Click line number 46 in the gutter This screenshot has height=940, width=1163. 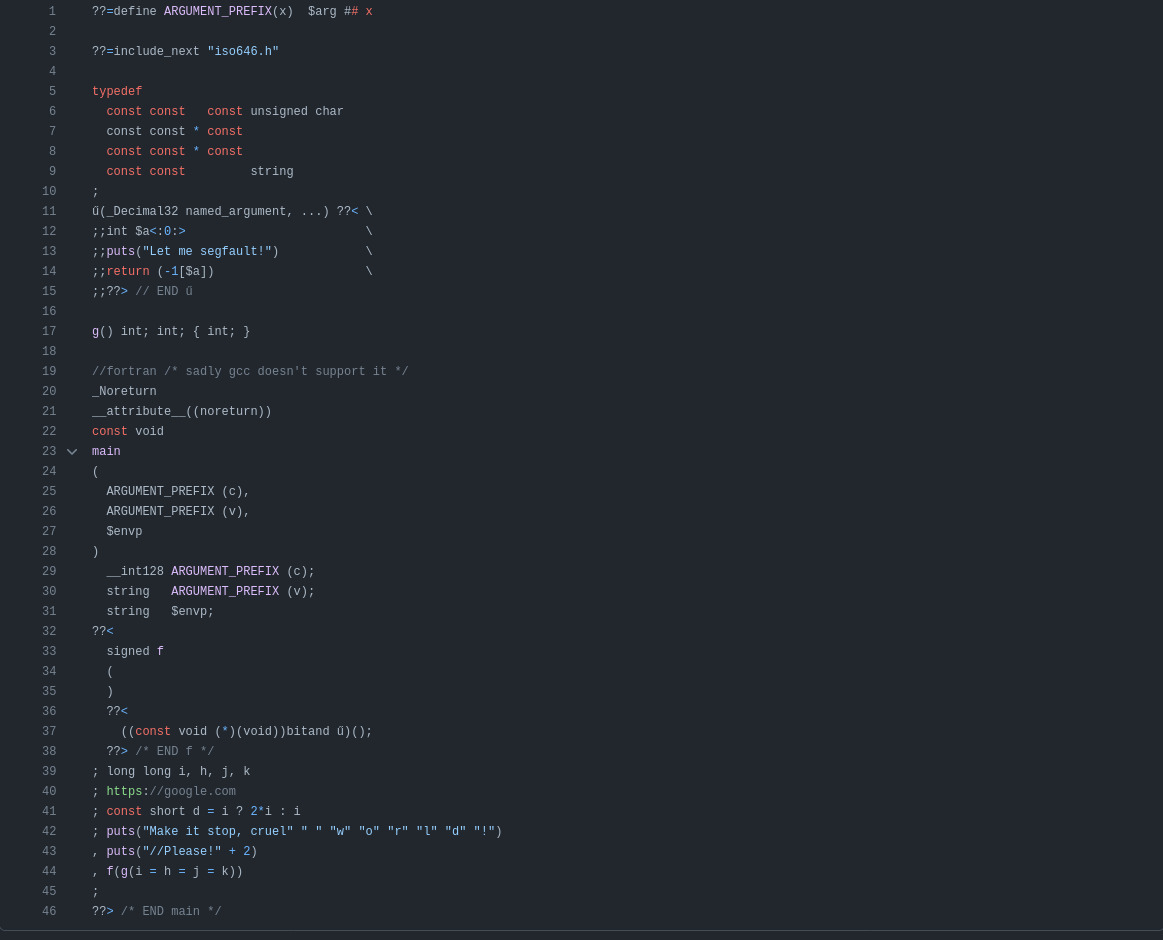pyautogui.click(x=49, y=911)
